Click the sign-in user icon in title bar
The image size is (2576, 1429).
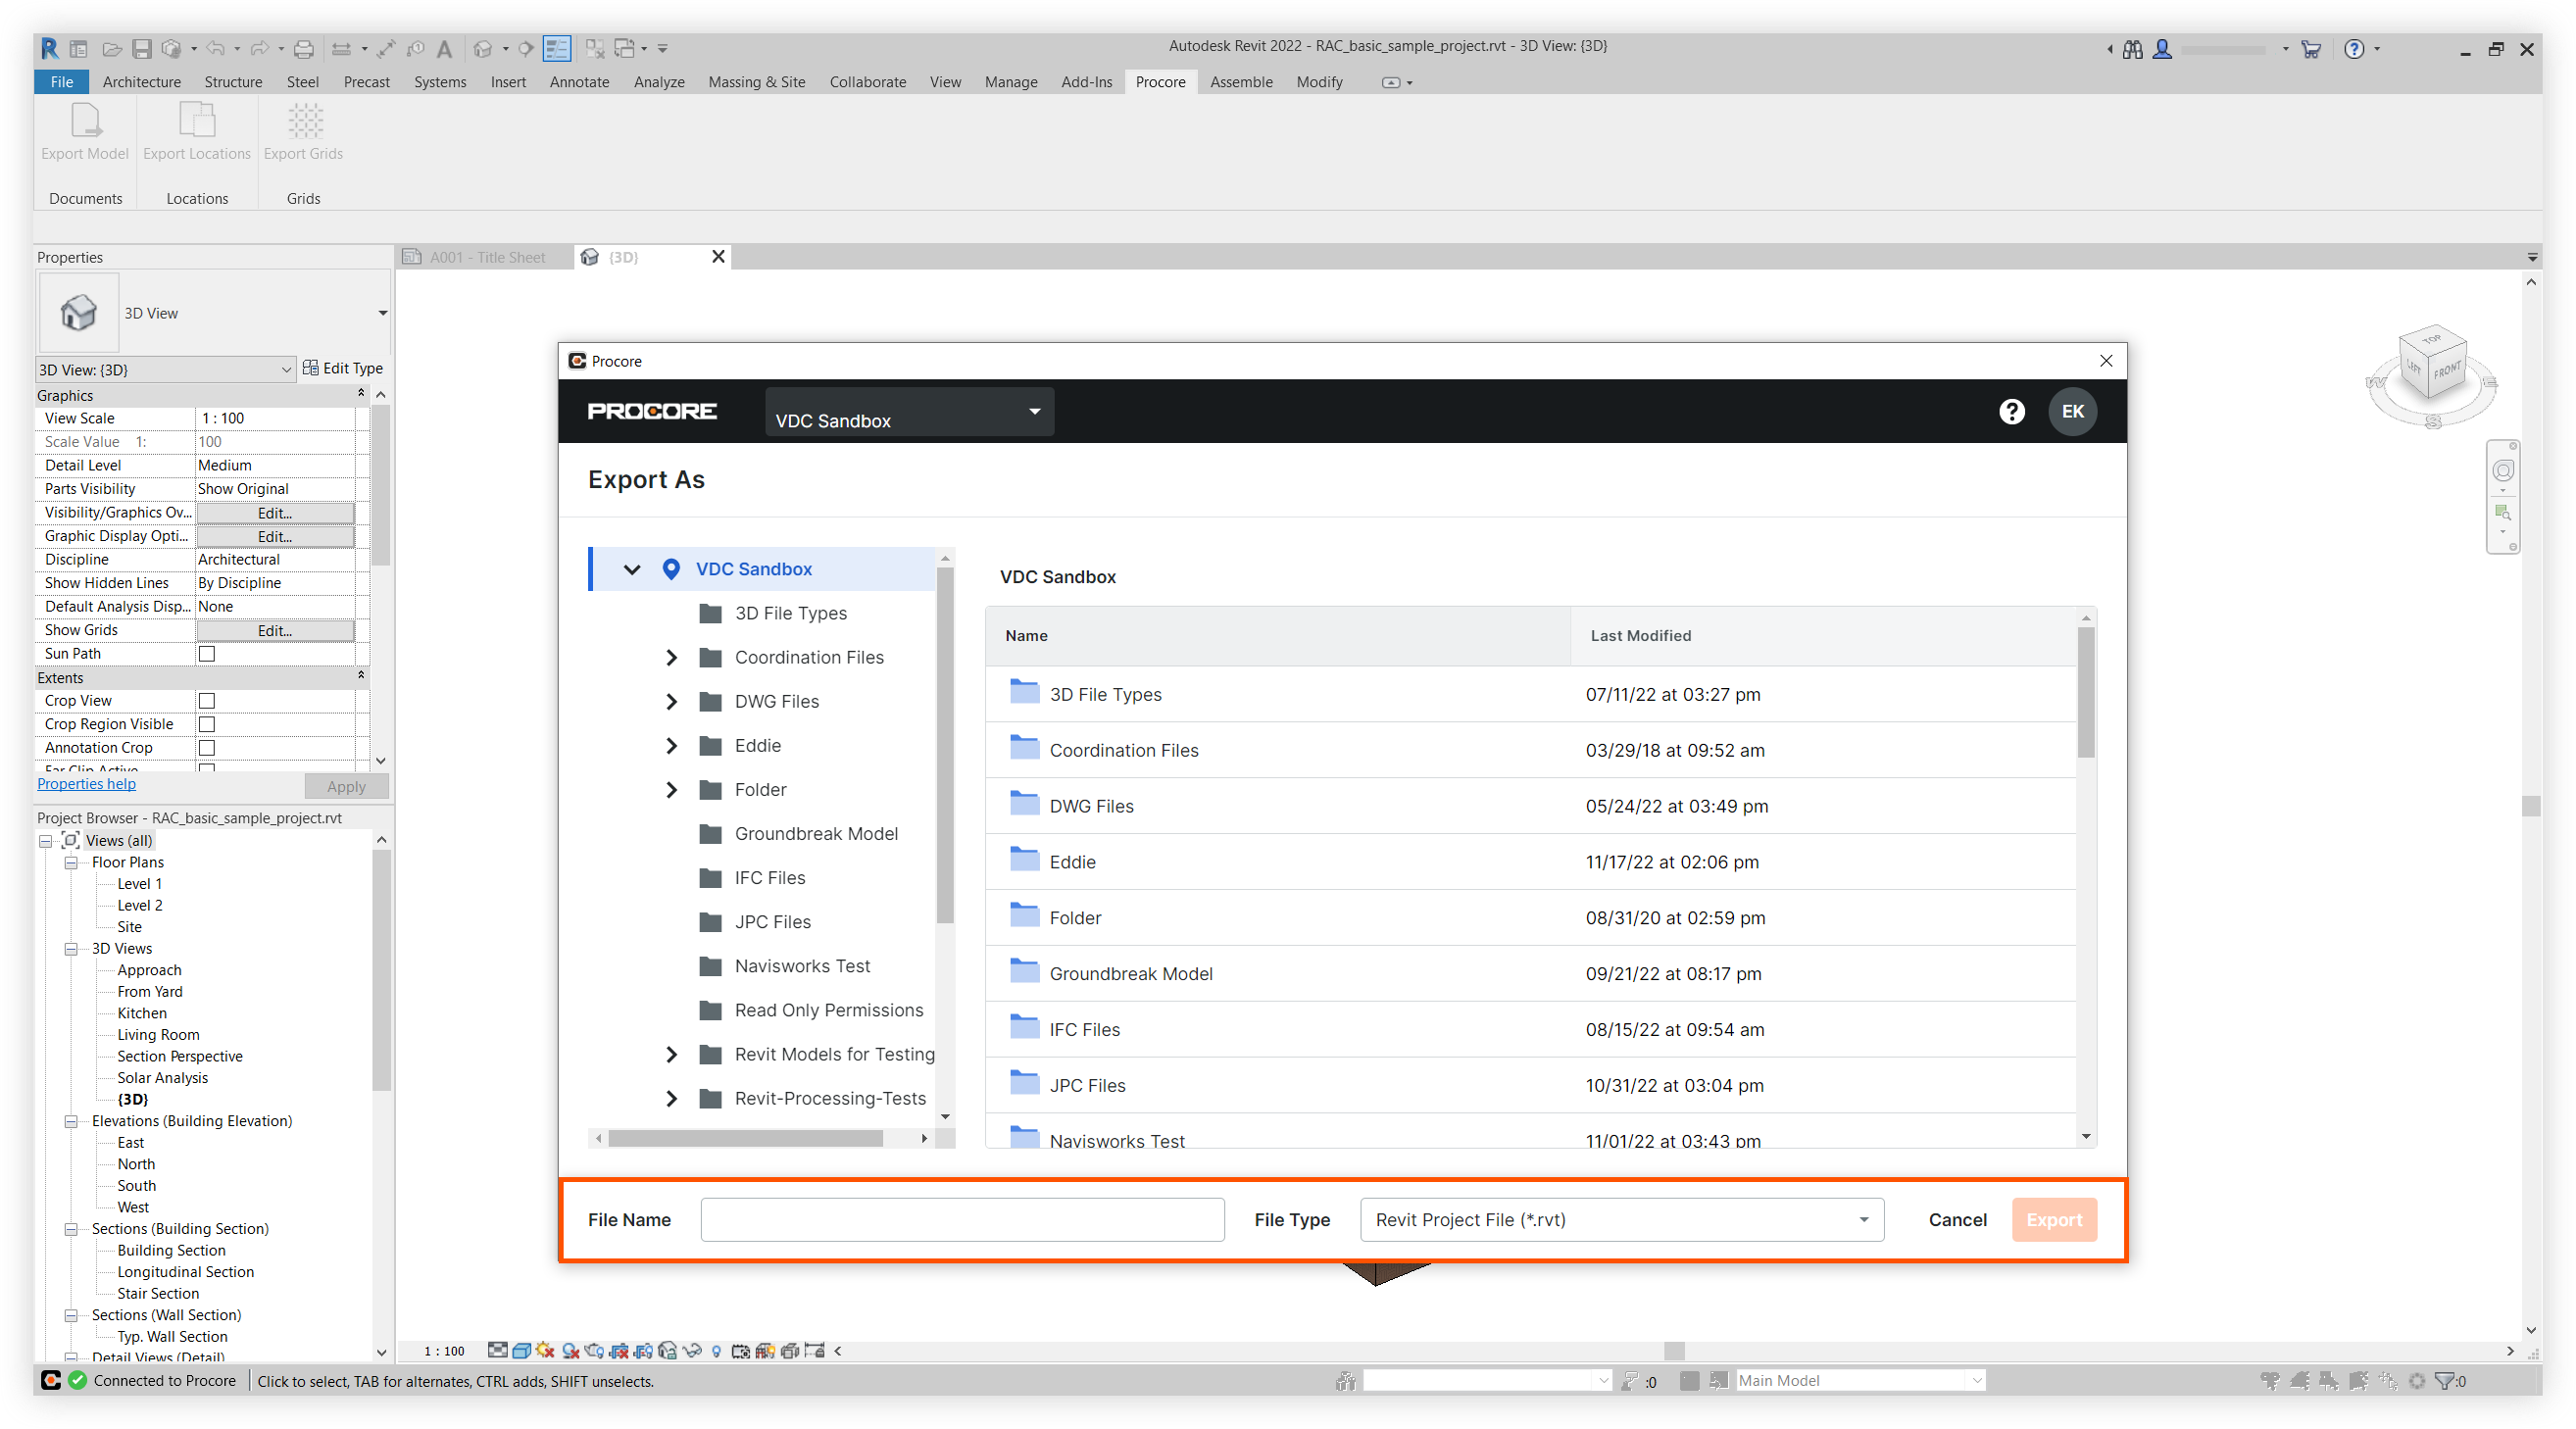(2162, 48)
